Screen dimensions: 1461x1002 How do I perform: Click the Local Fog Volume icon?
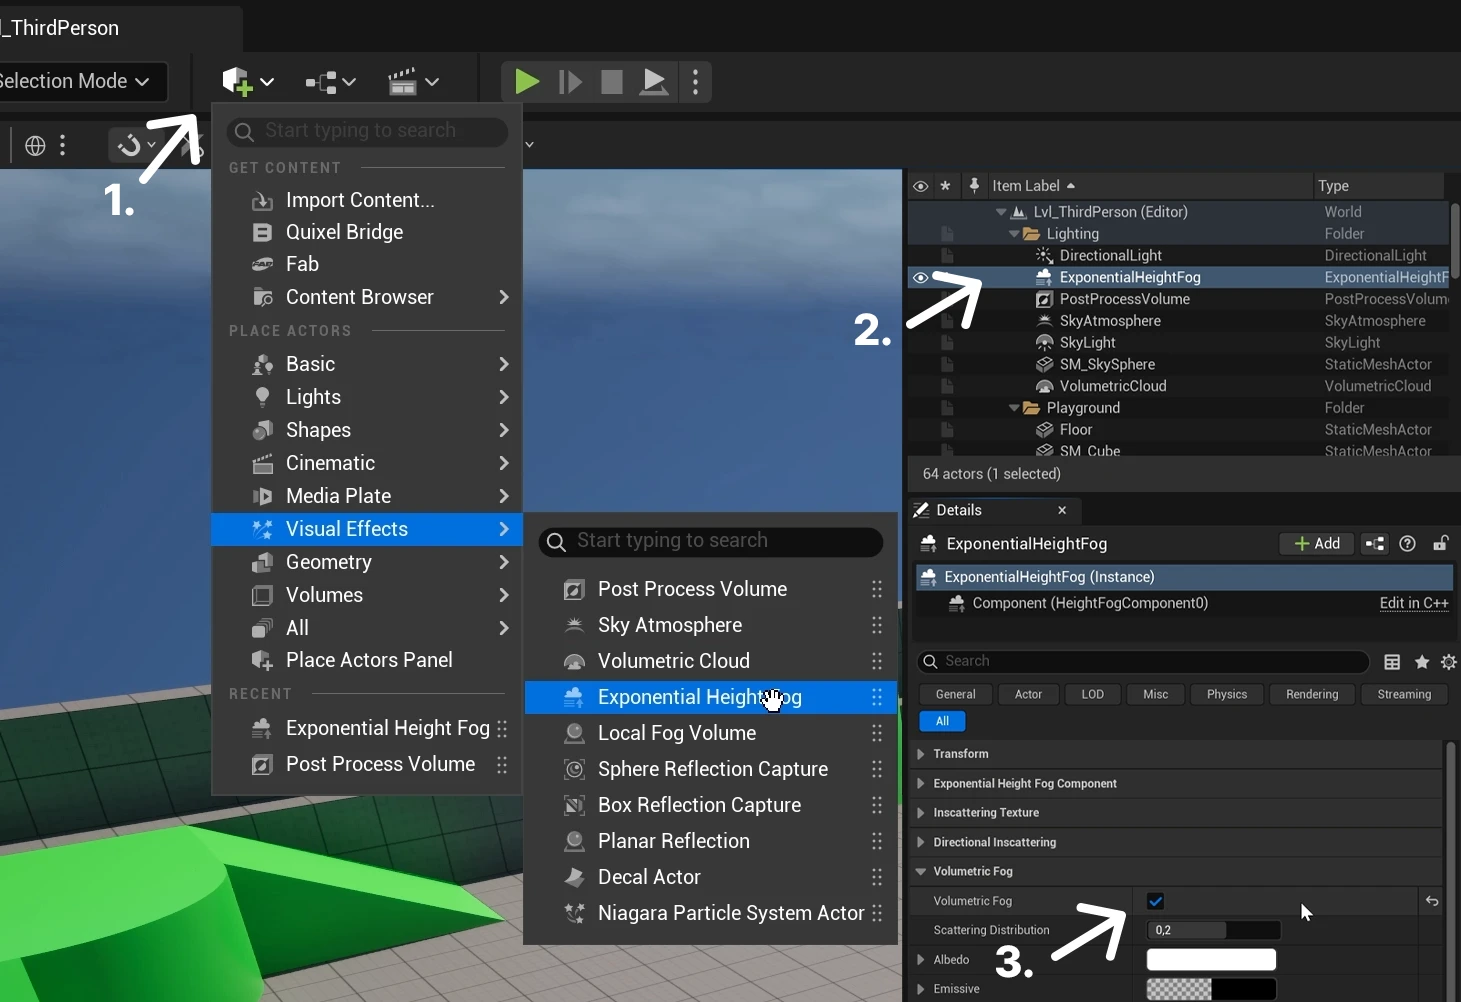[x=574, y=734]
